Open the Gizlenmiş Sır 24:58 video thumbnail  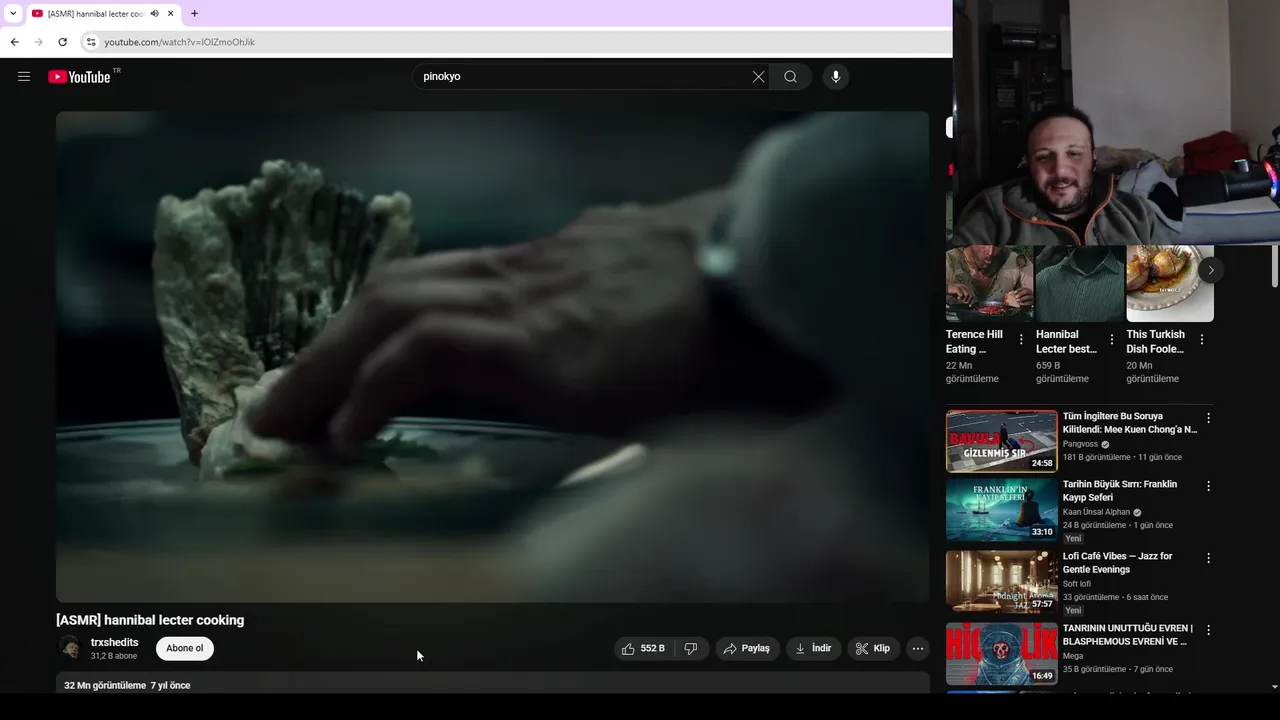(1001, 441)
